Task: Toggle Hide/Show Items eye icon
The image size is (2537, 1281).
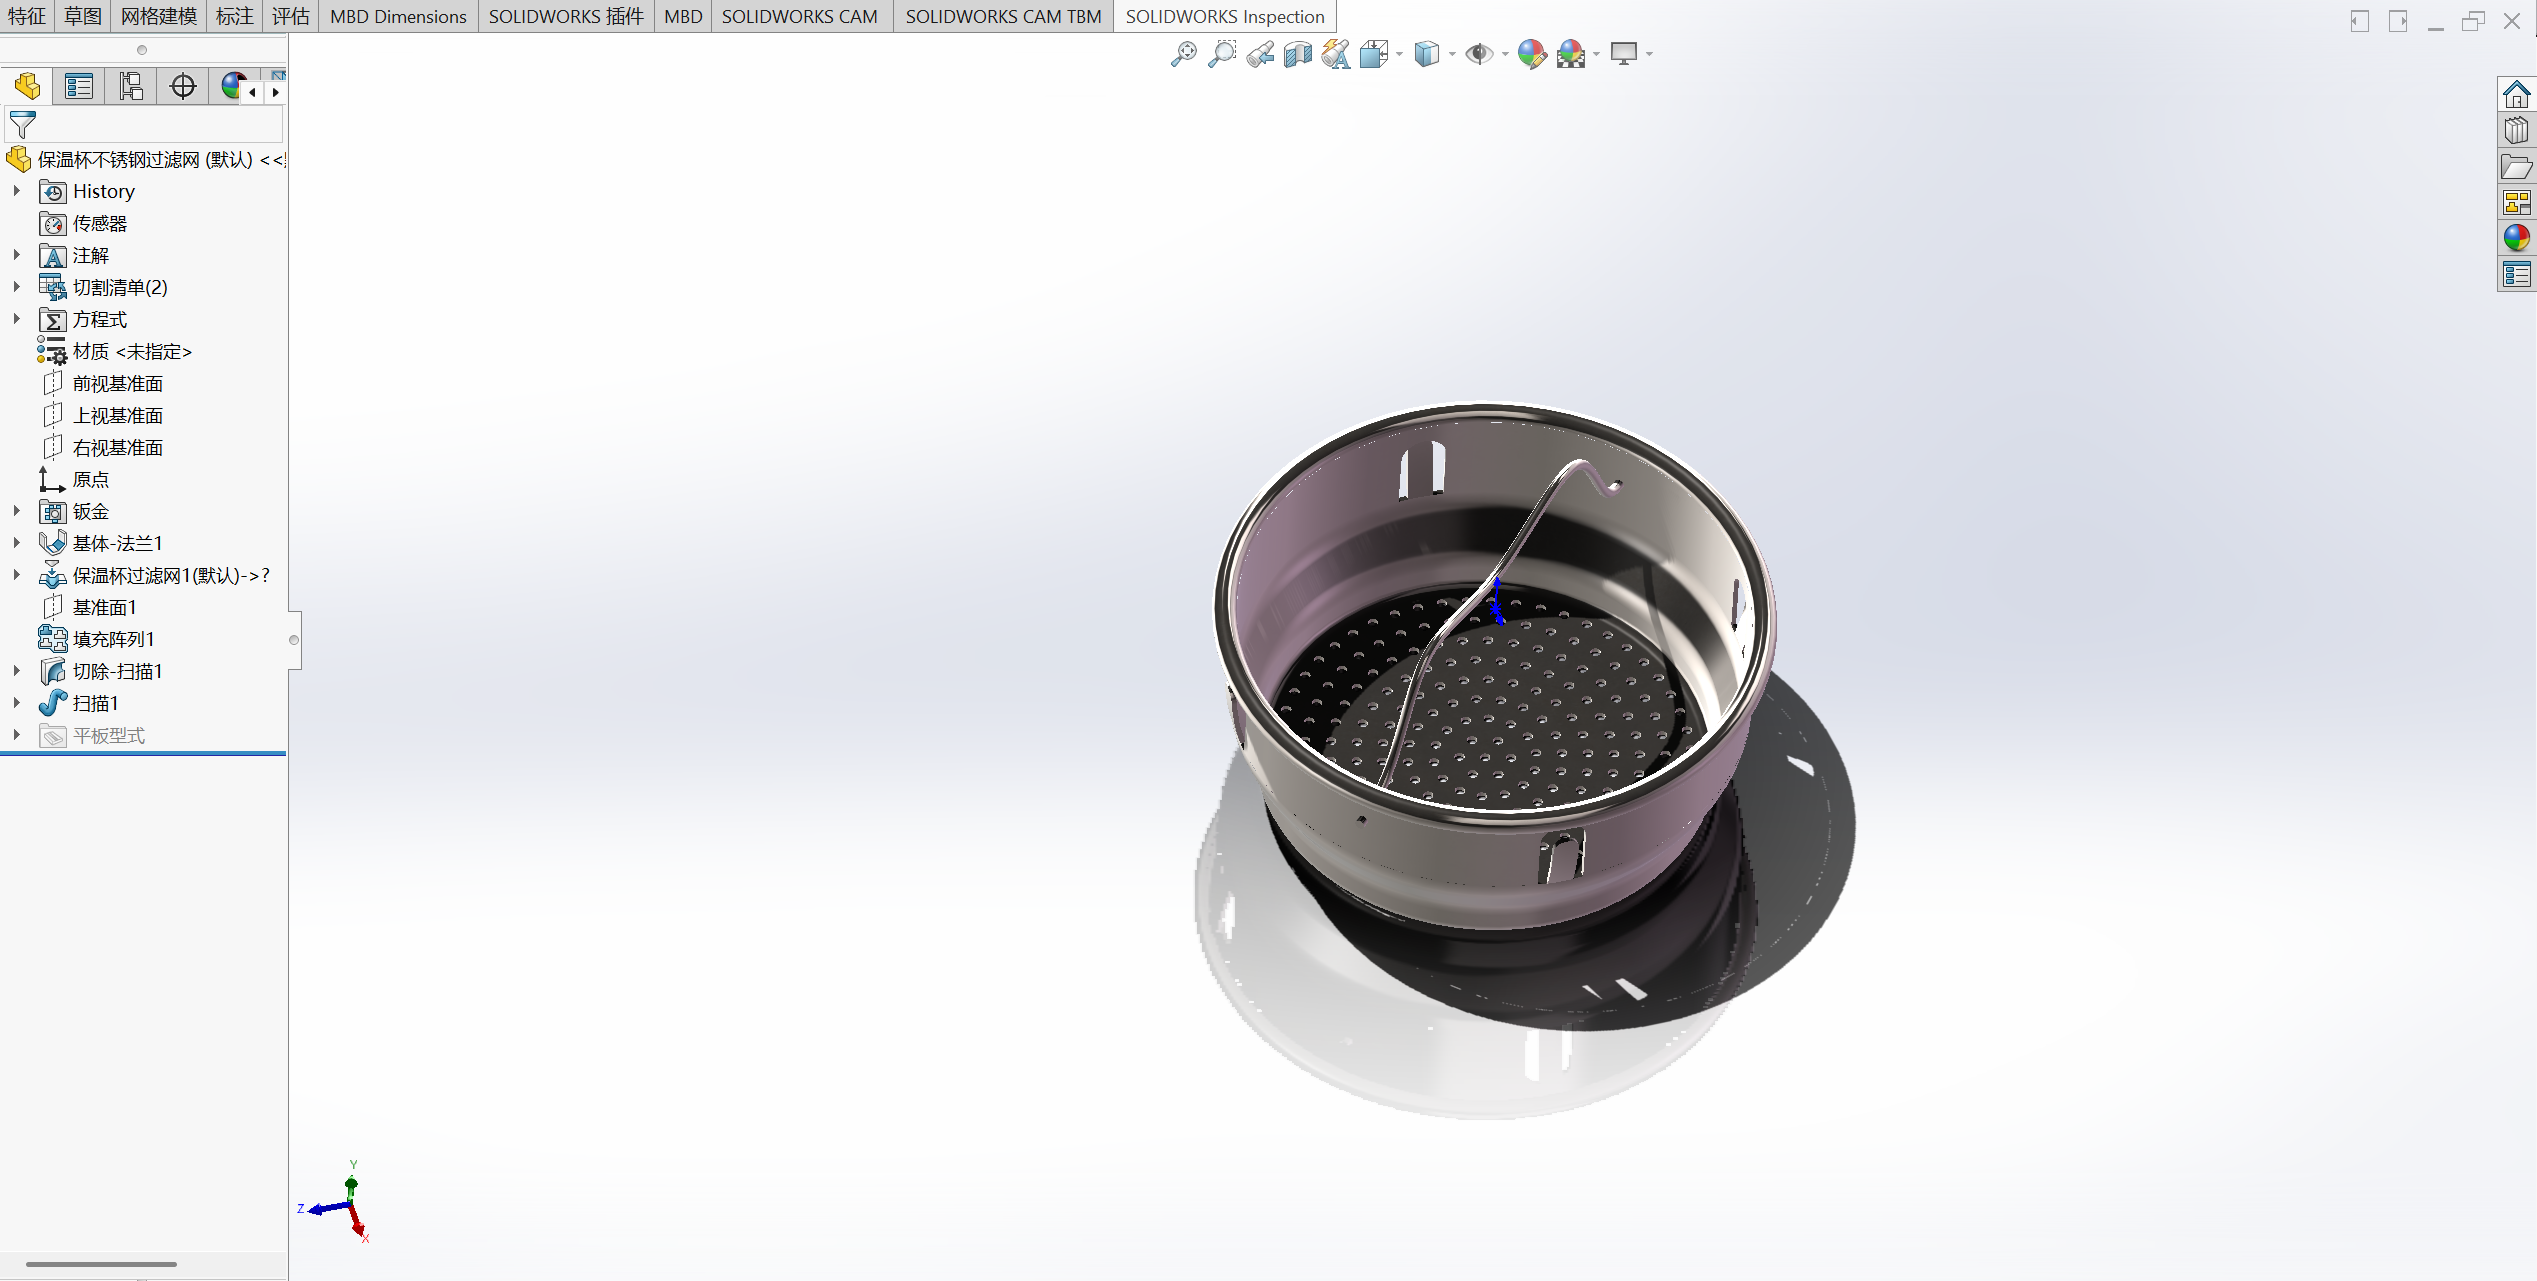Action: click(x=1478, y=54)
